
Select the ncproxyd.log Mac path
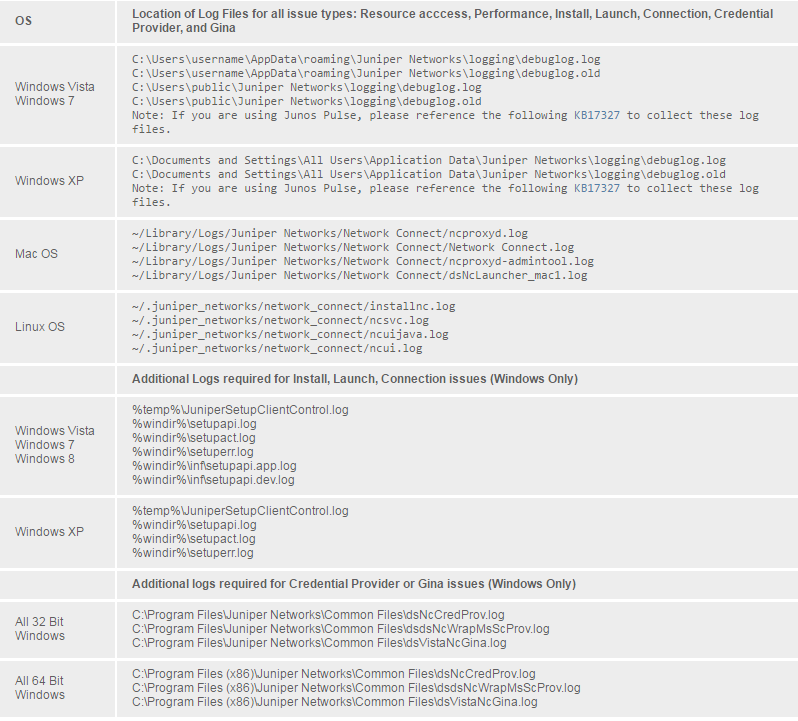pos(330,234)
